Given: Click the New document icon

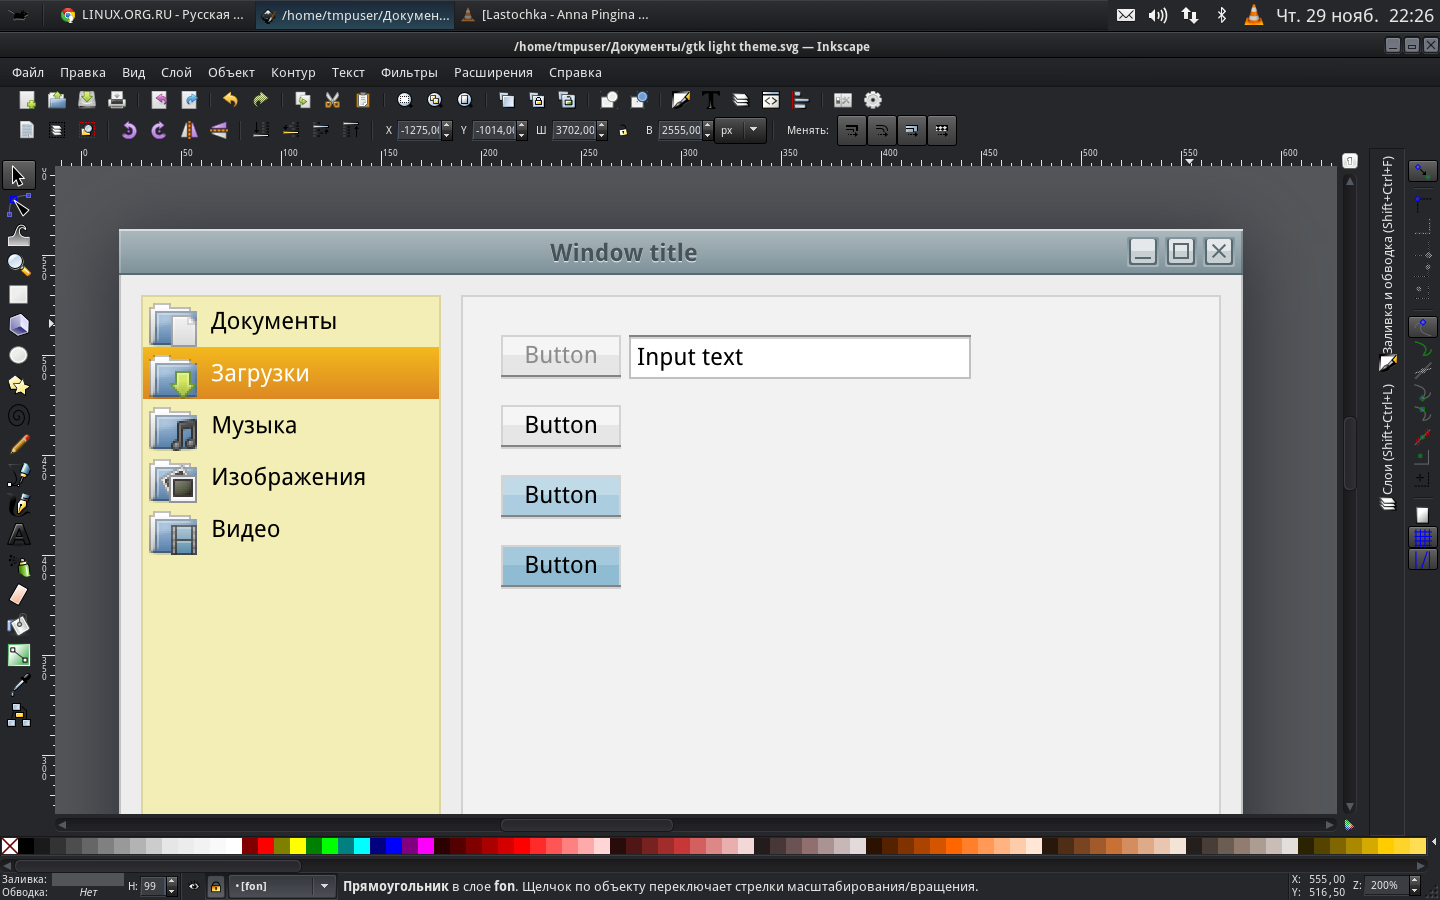Looking at the screenshot, I should (27, 100).
